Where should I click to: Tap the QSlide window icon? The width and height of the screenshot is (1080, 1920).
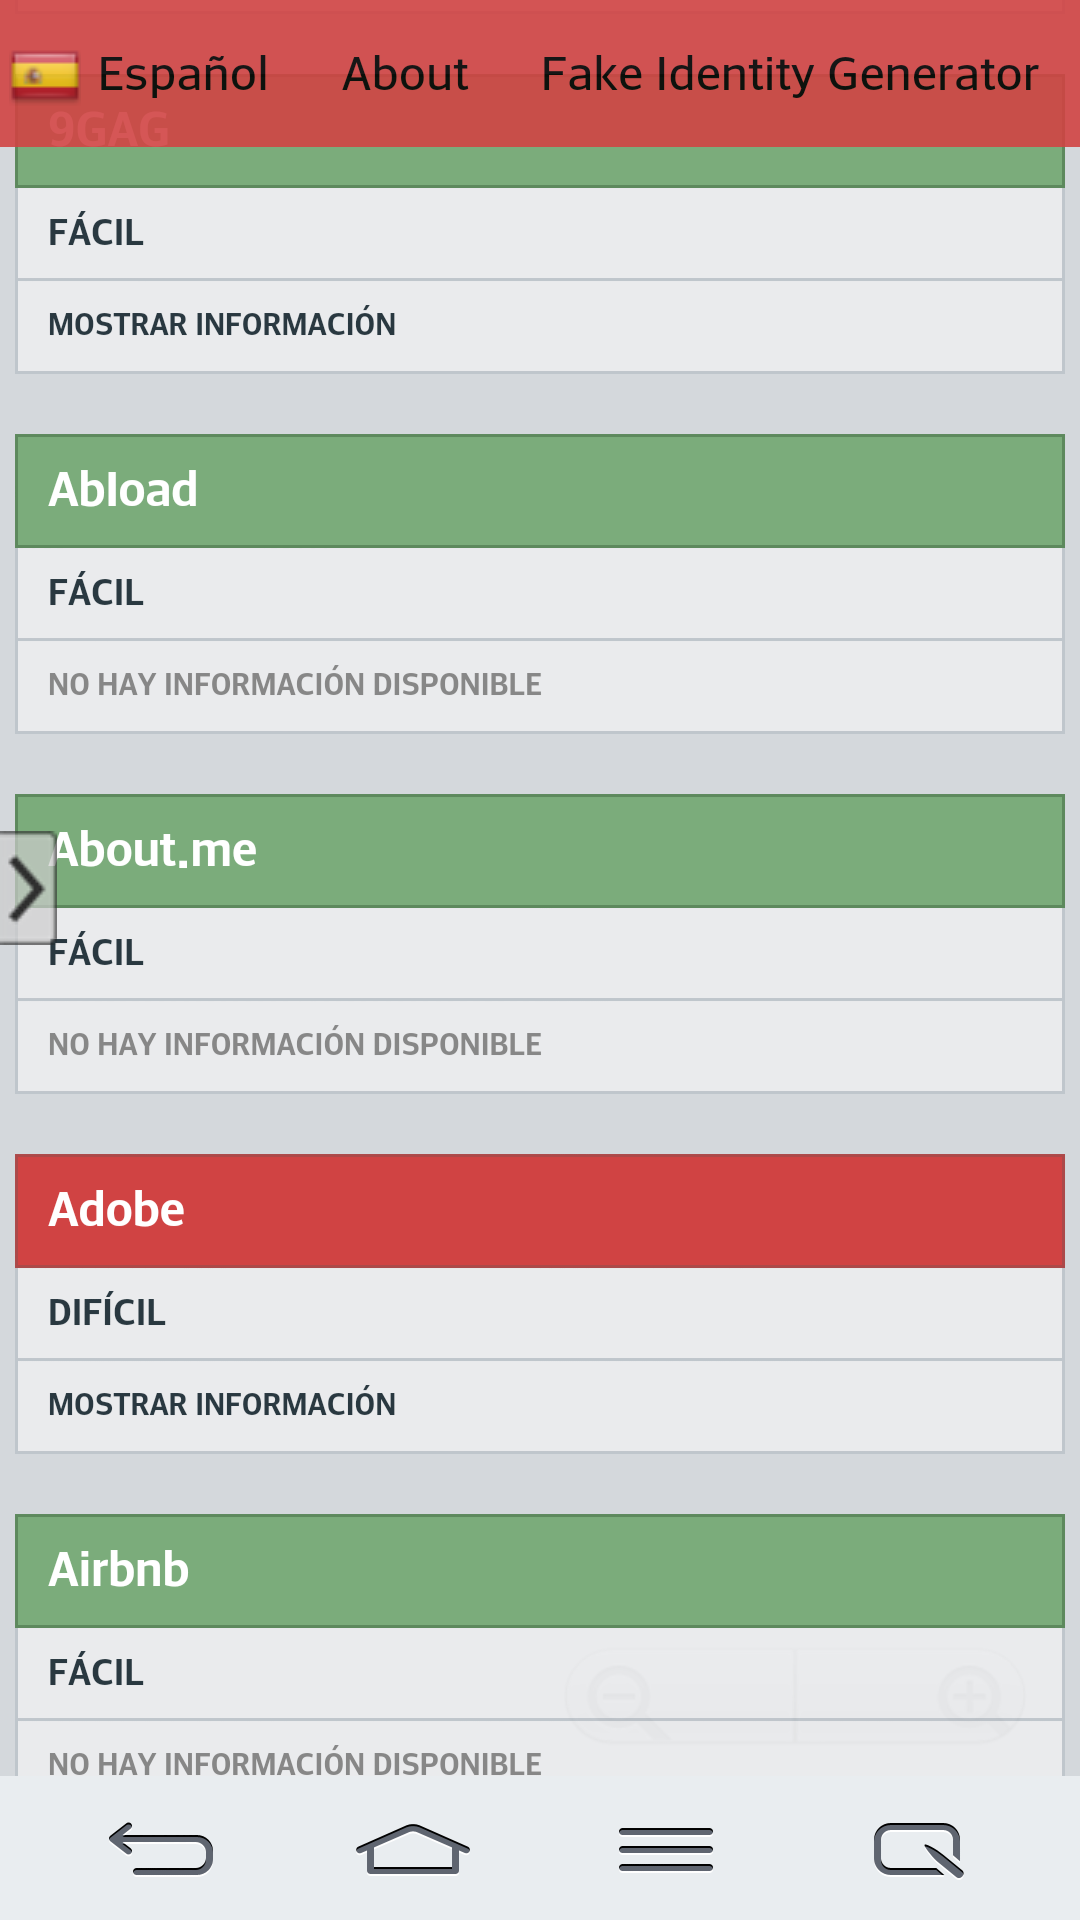click(918, 1849)
